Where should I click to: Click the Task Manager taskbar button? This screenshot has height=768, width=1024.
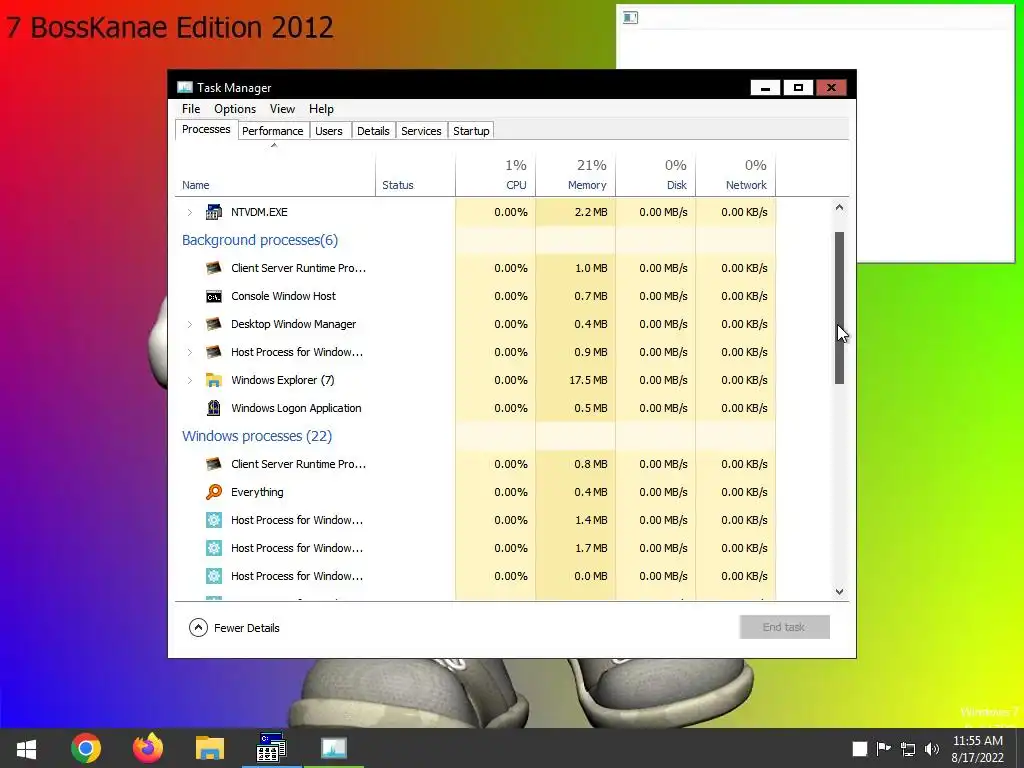[x=334, y=748]
